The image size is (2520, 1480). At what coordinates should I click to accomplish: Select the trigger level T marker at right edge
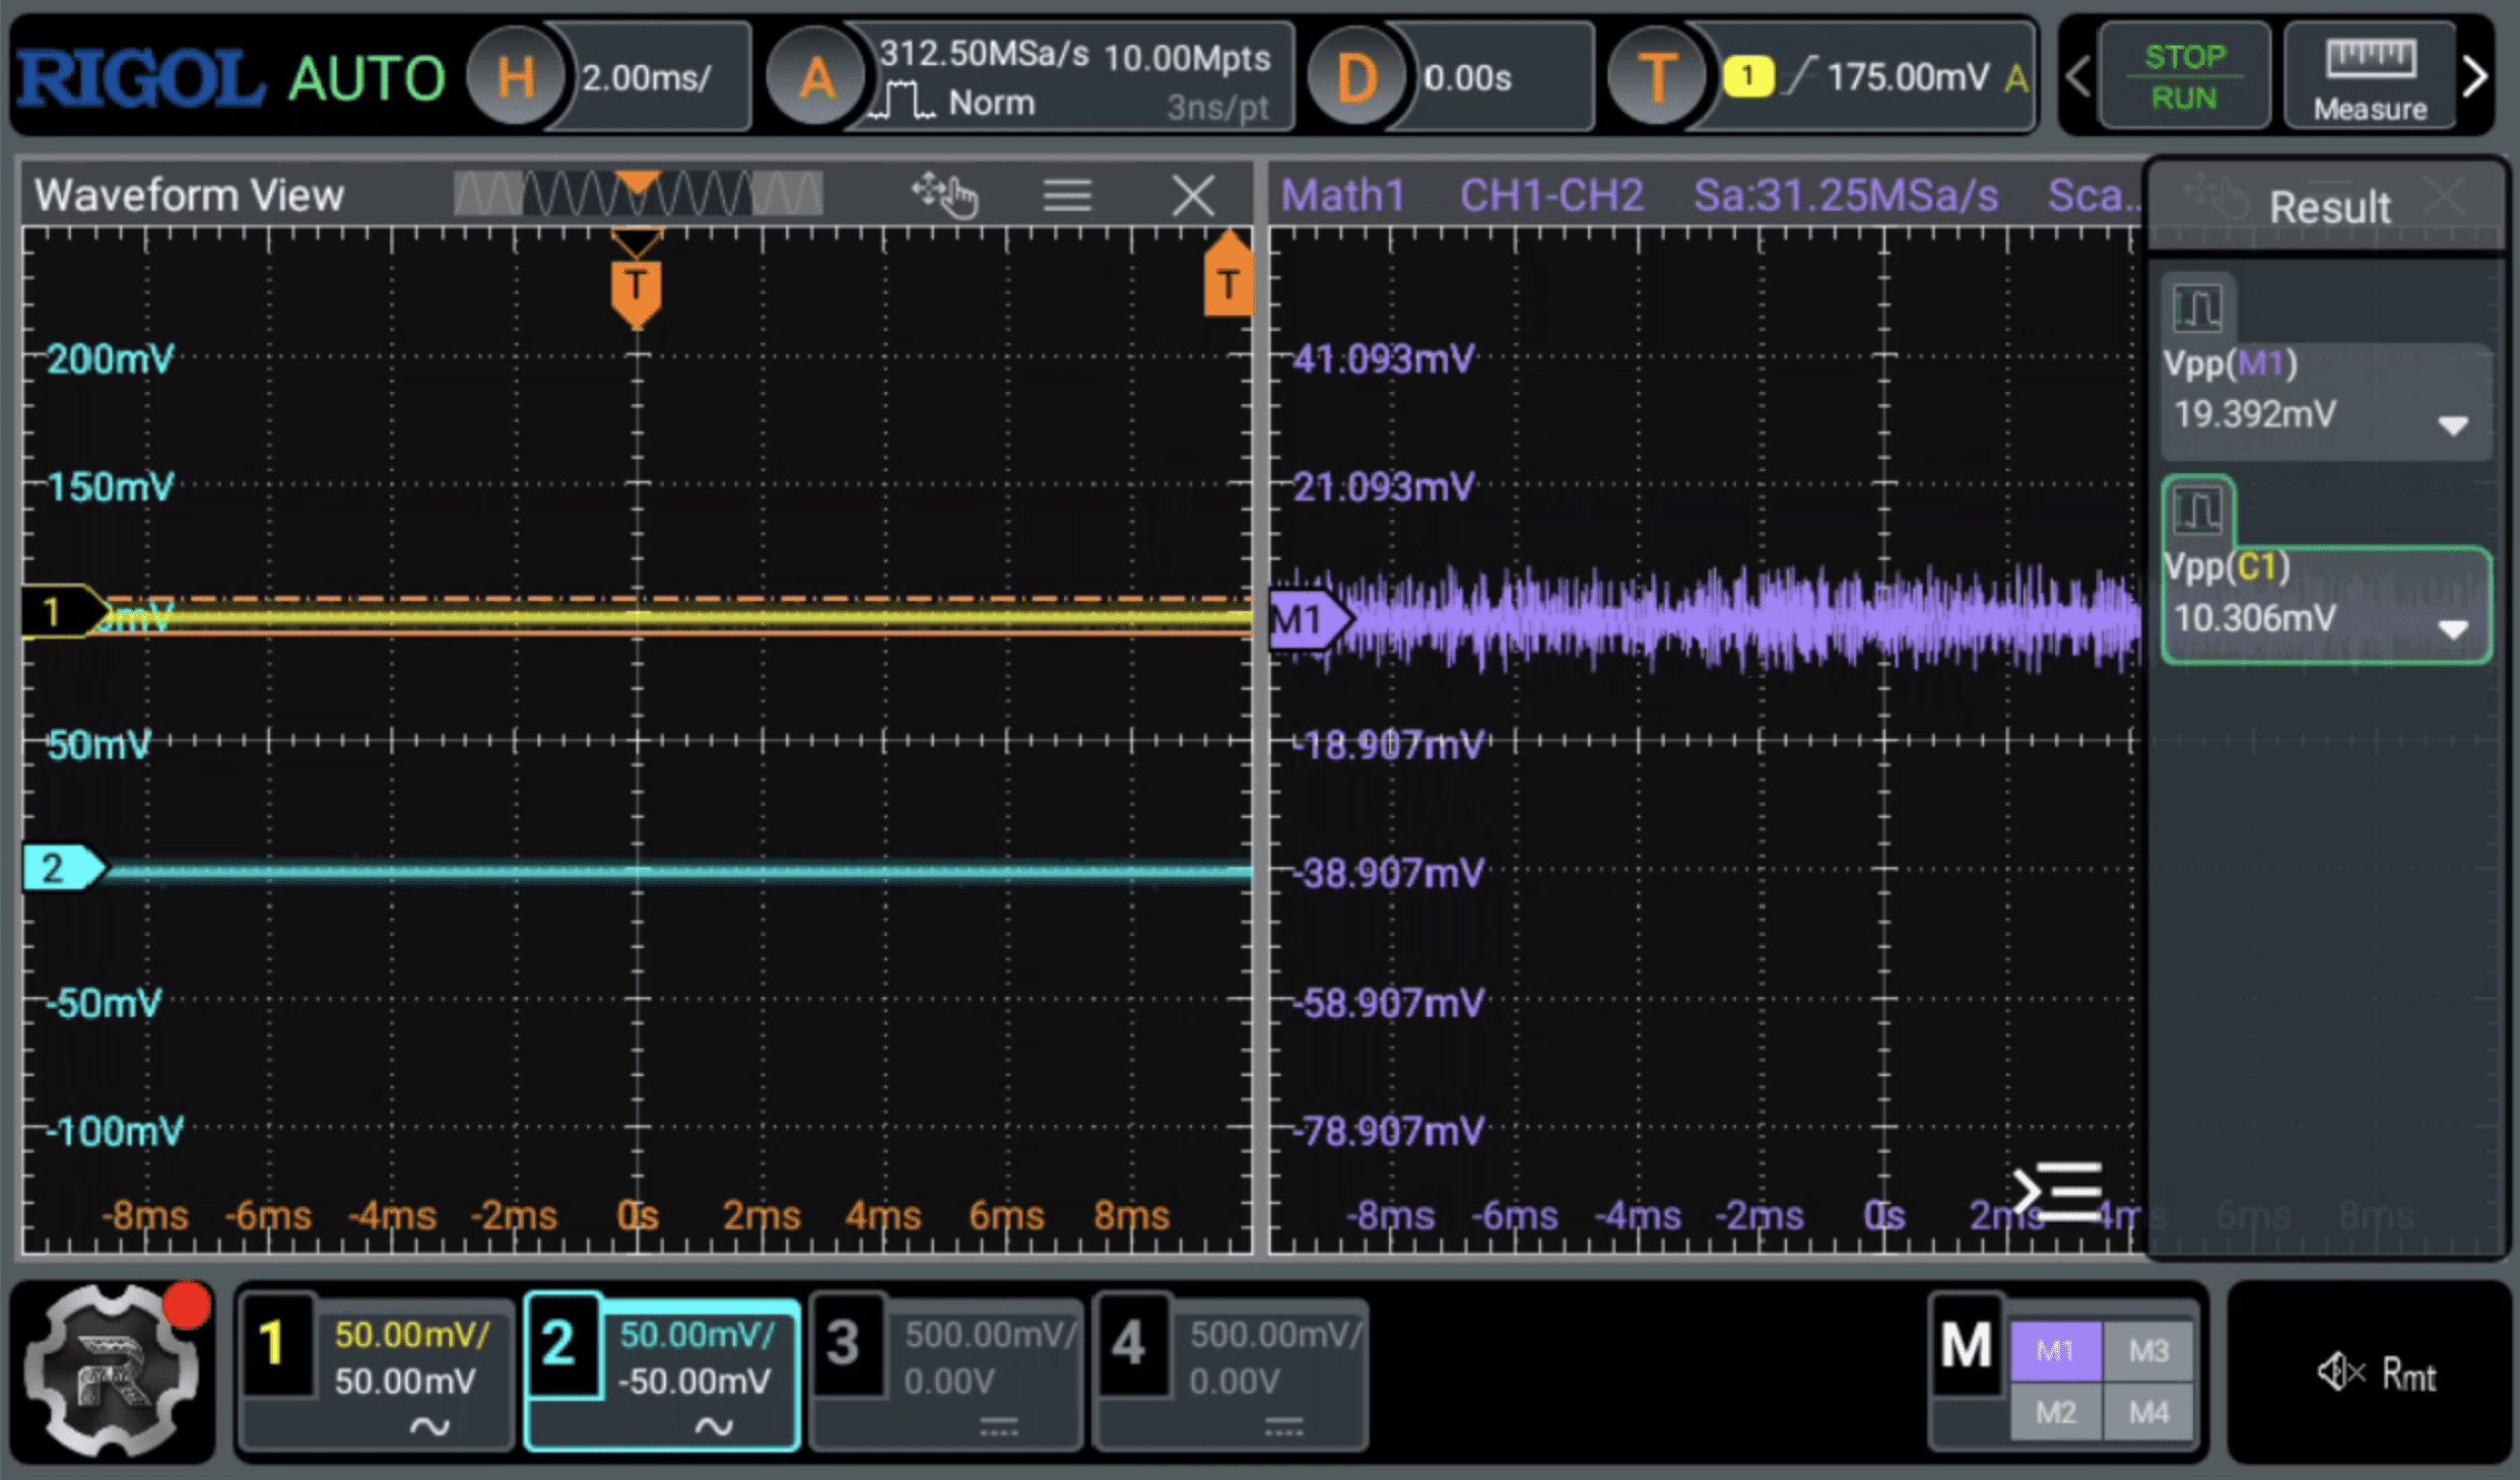pos(1228,276)
